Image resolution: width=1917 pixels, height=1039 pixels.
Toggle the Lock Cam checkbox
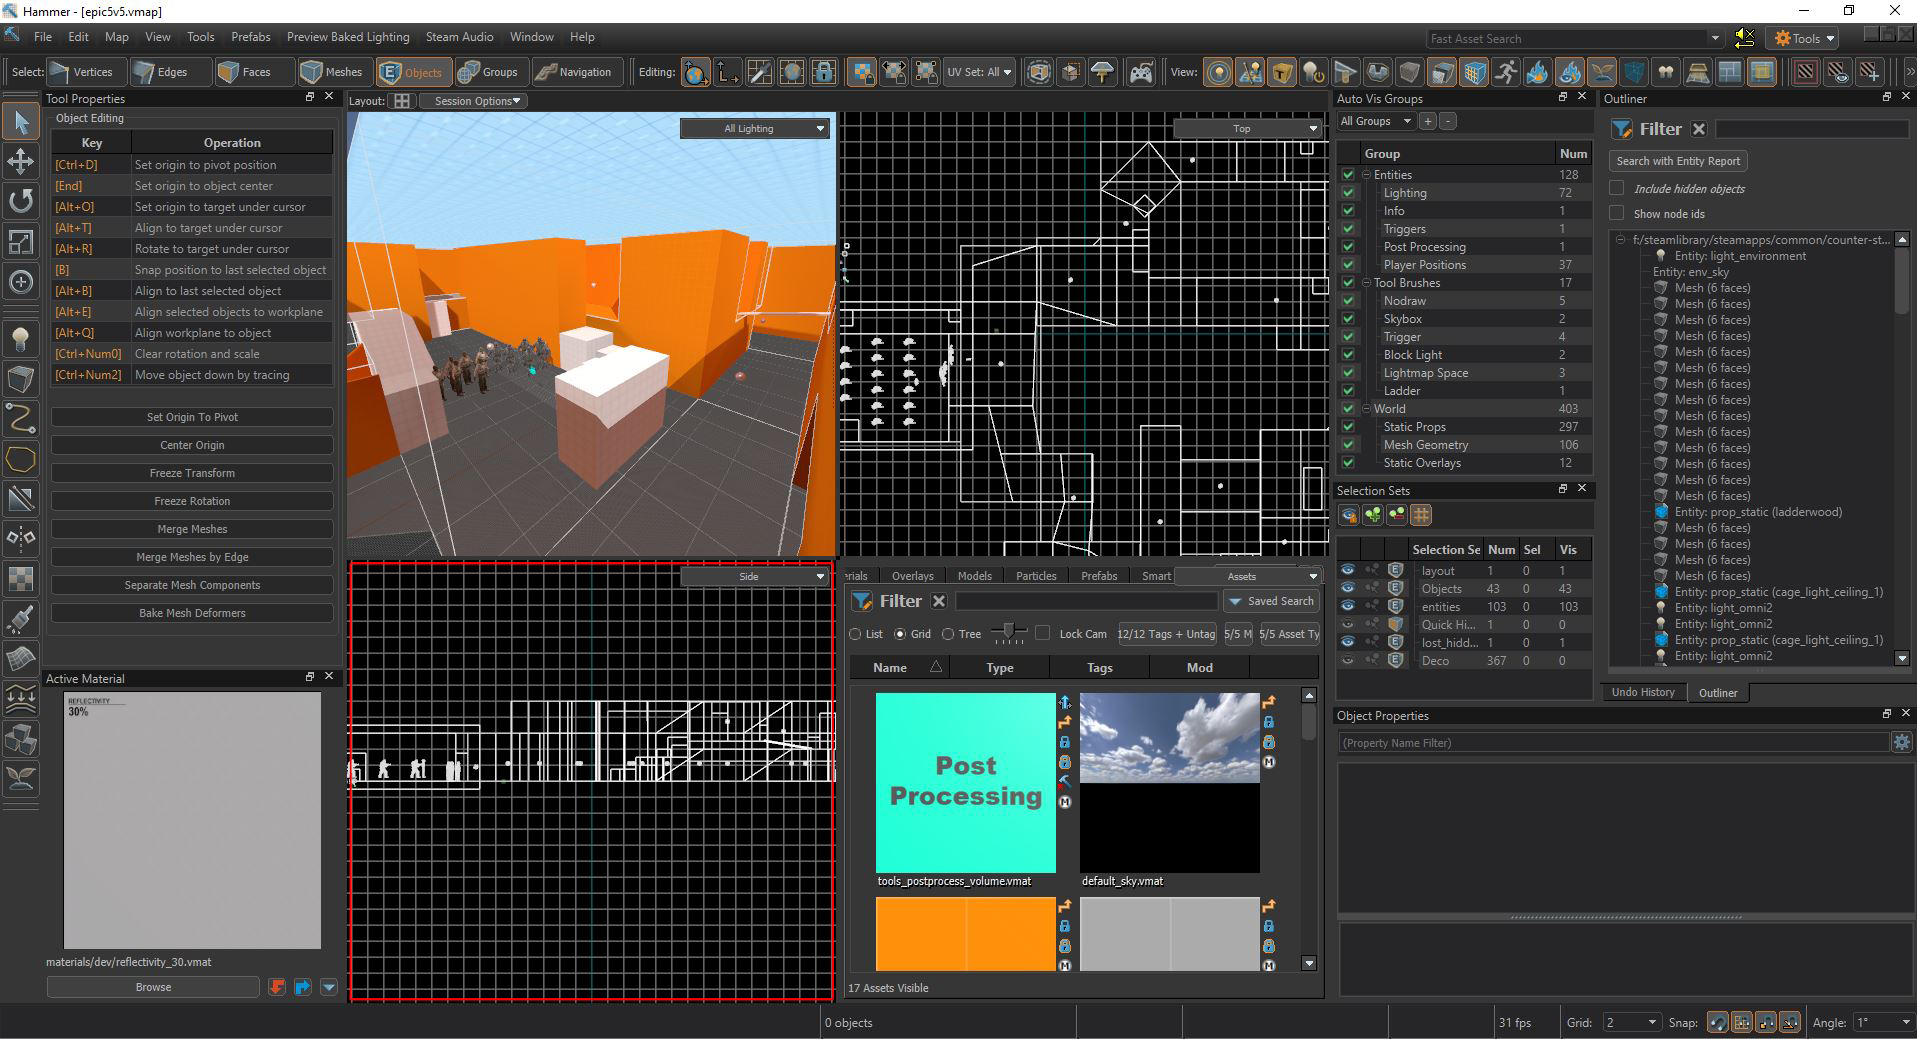(x=1043, y=633)
